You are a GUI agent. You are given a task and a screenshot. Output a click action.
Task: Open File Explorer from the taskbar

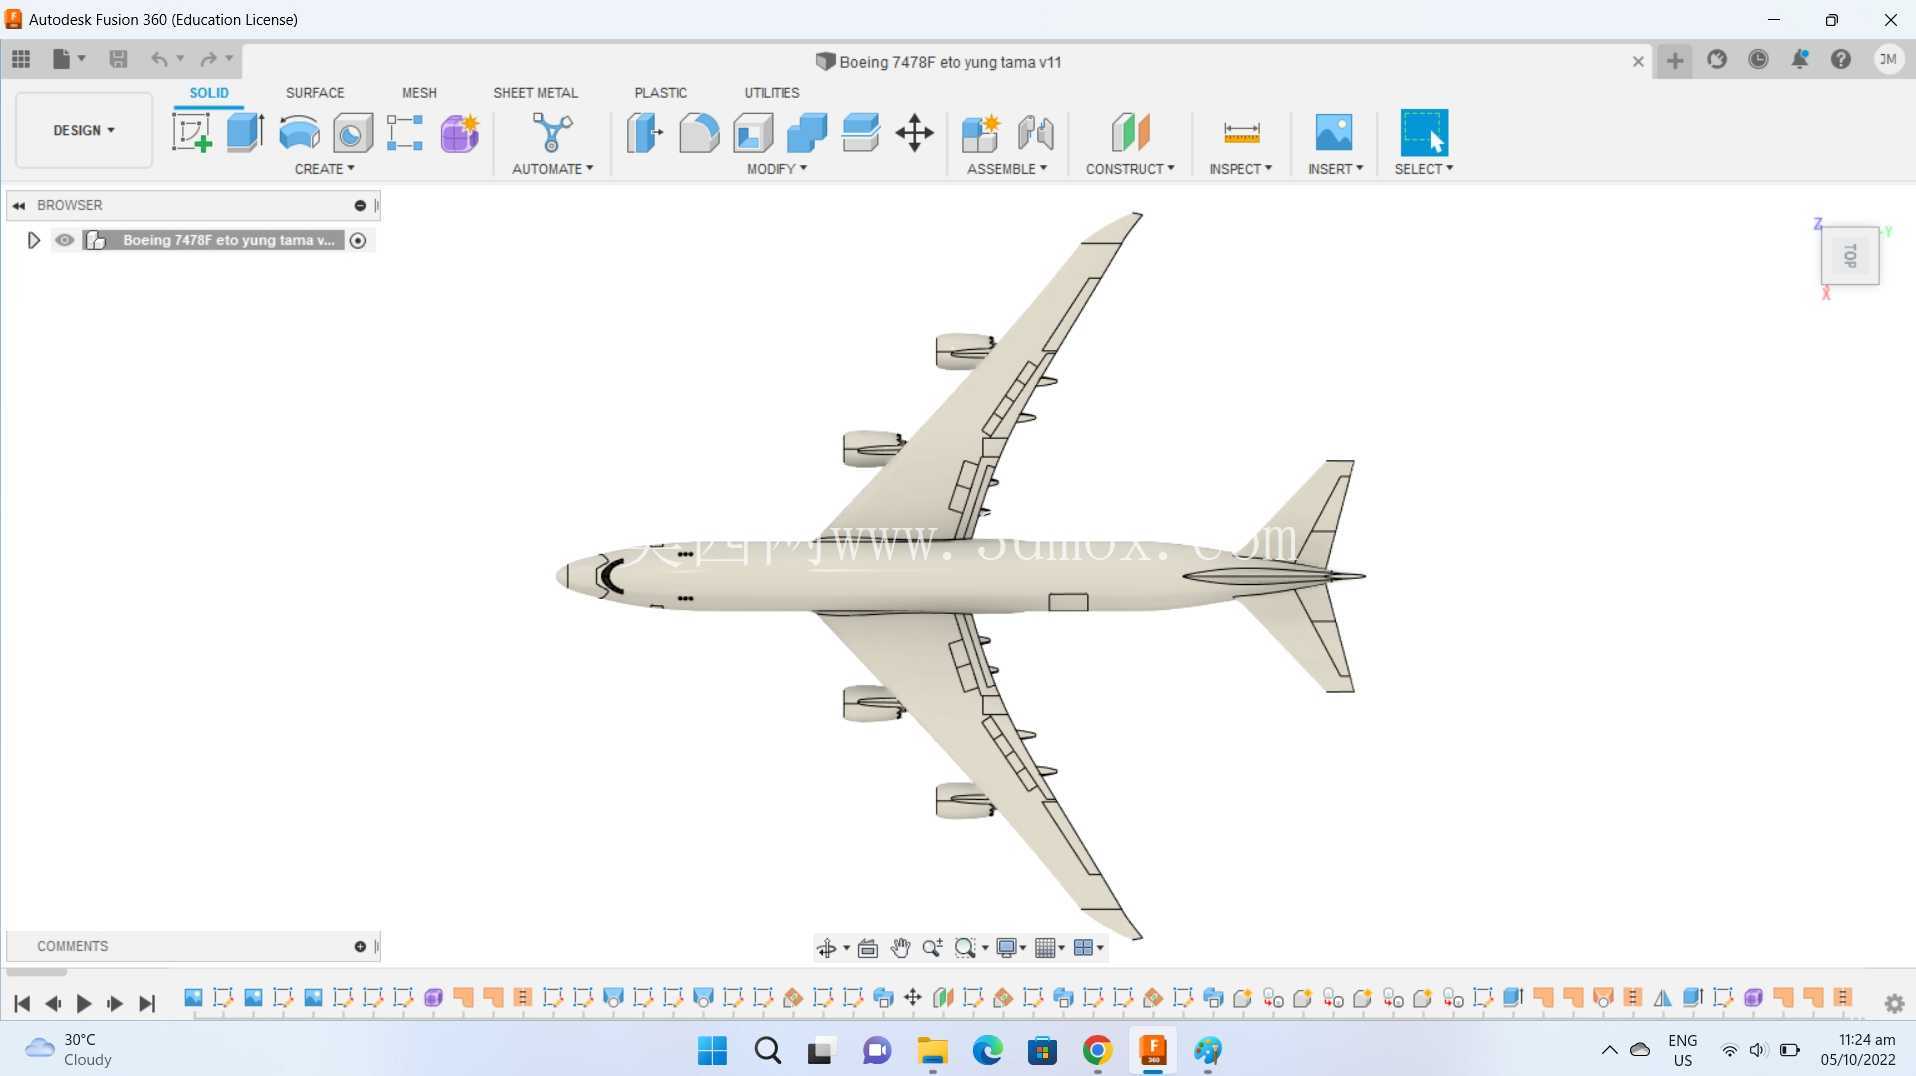[932, 1050]
